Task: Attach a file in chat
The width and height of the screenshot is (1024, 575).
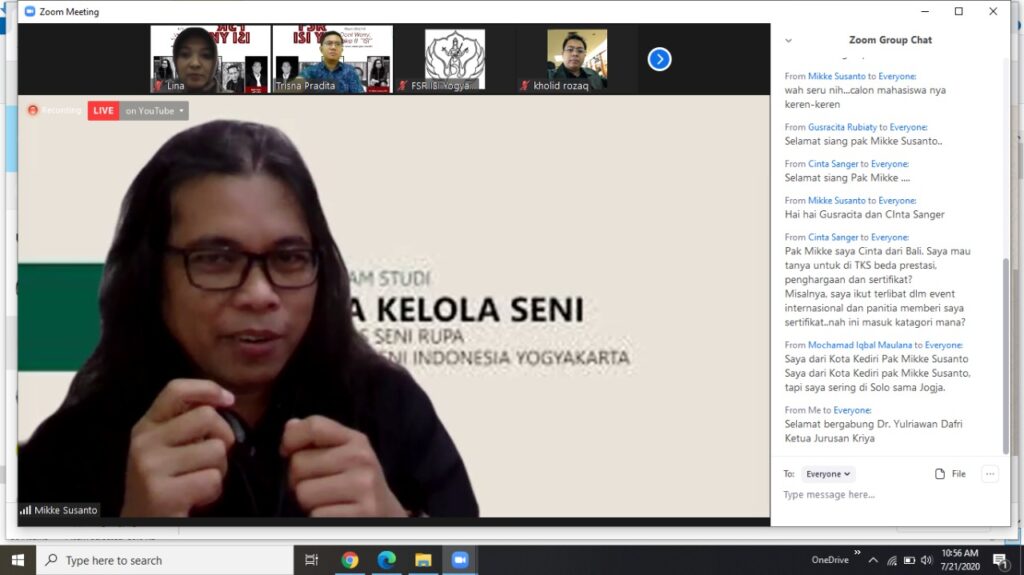Action: point(950,474)
